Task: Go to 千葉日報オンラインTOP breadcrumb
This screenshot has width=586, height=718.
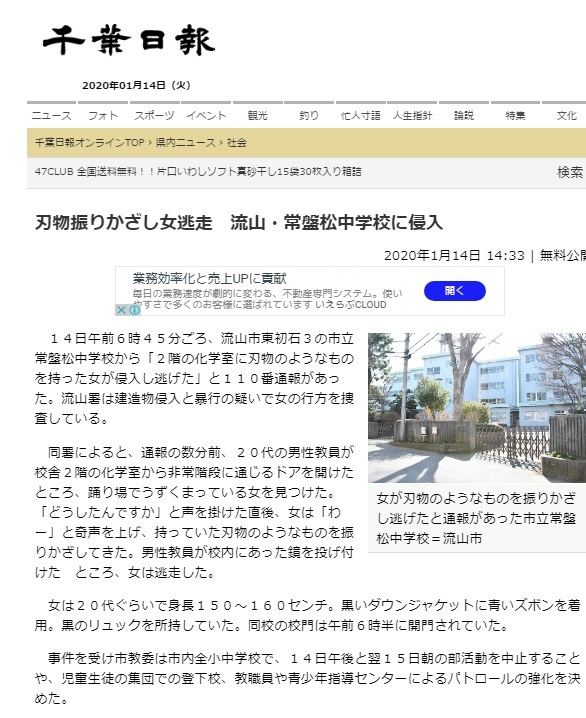Action: click(x=90, y=142)
